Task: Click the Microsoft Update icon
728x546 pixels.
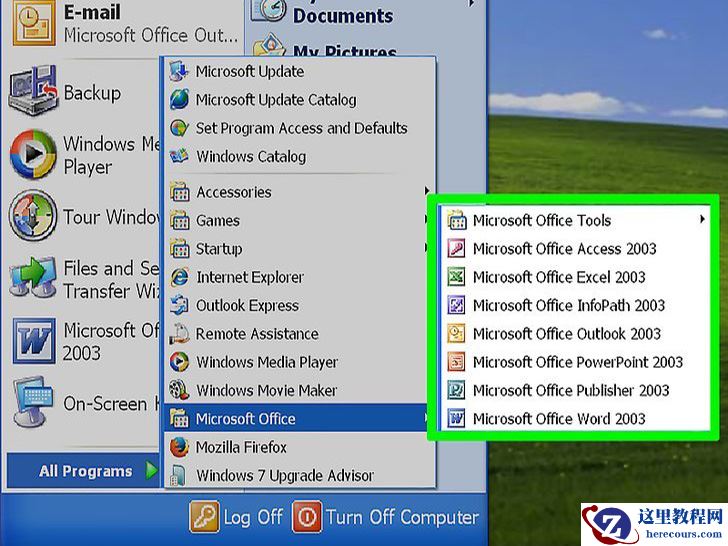Action: 179,72
